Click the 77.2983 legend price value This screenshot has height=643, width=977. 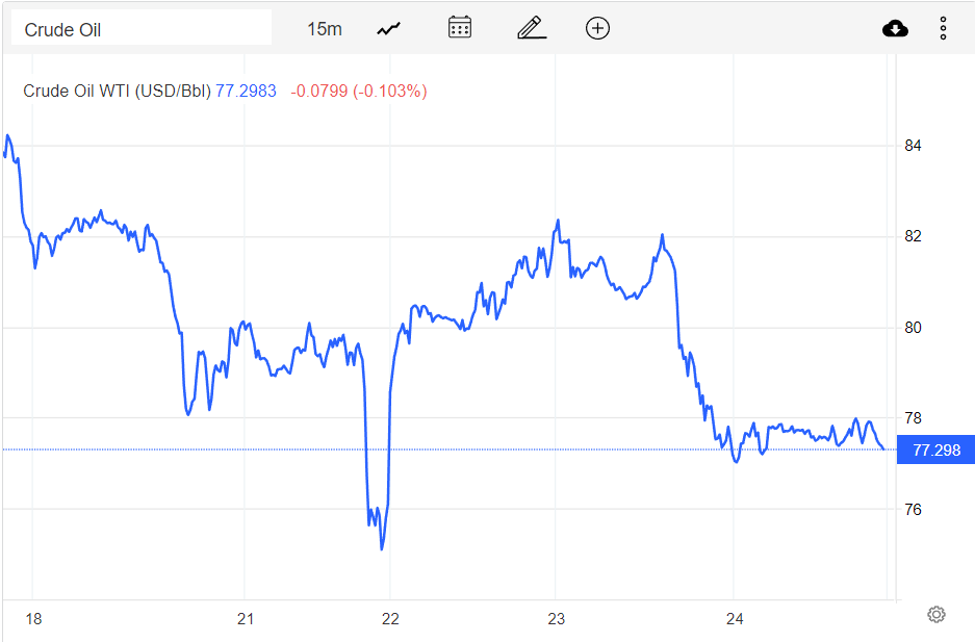pyautogui.click(x=246, y=91)
